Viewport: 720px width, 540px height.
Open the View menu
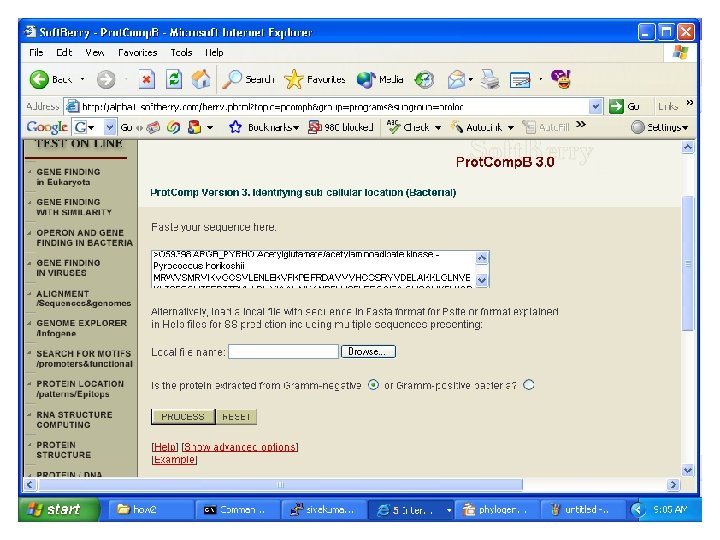tap(95, 53)
